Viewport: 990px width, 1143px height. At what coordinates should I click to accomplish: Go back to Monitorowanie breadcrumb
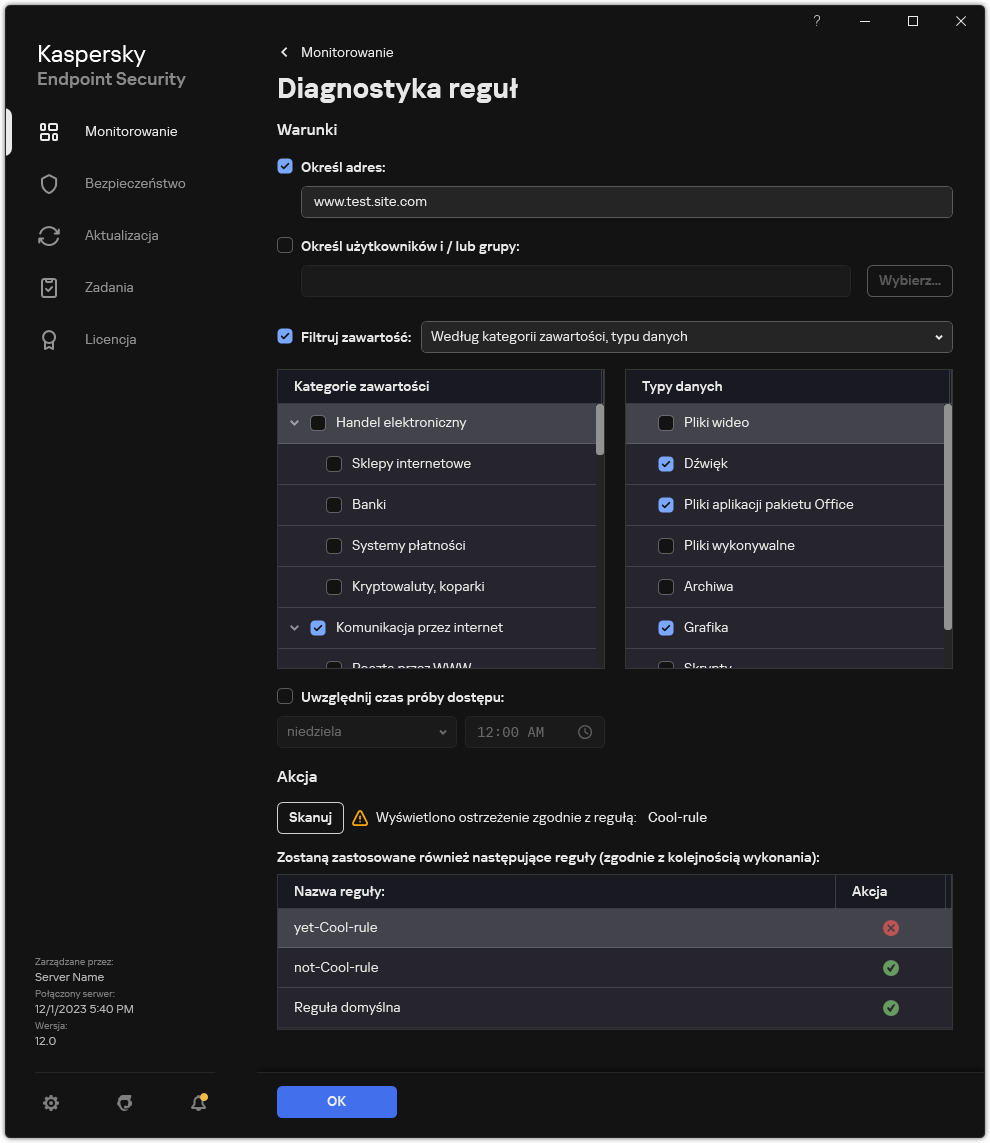click(x=336, y=52)
